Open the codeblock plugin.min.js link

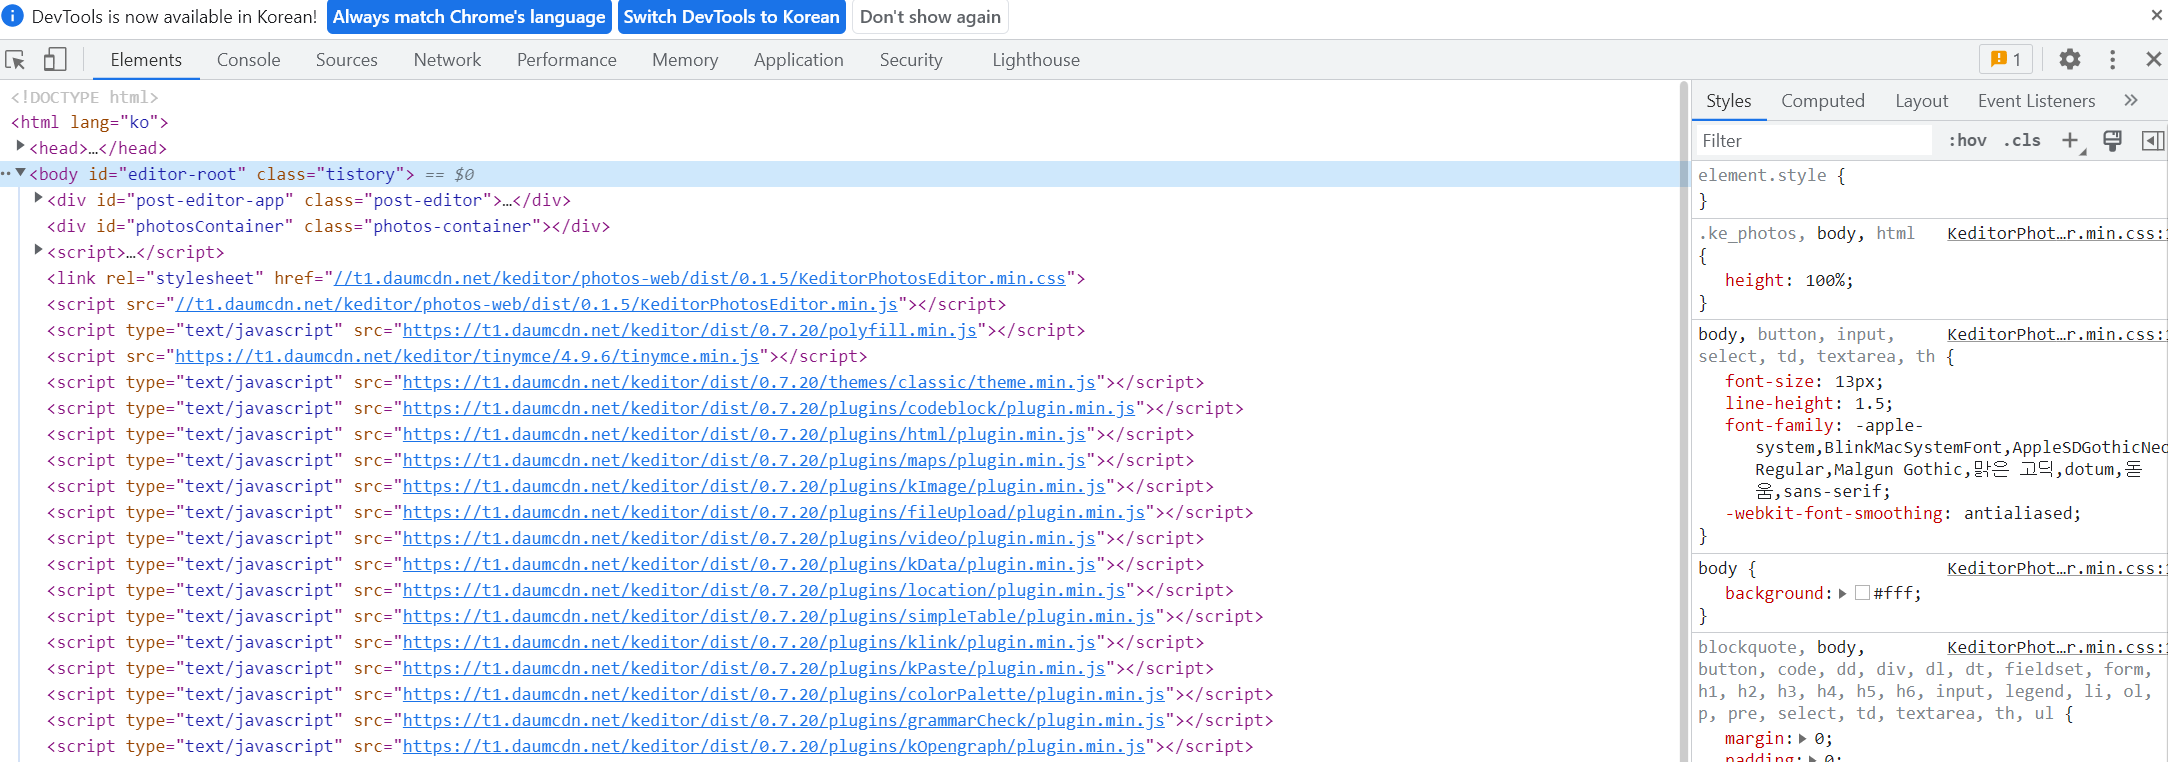click(x=769, y=408)
